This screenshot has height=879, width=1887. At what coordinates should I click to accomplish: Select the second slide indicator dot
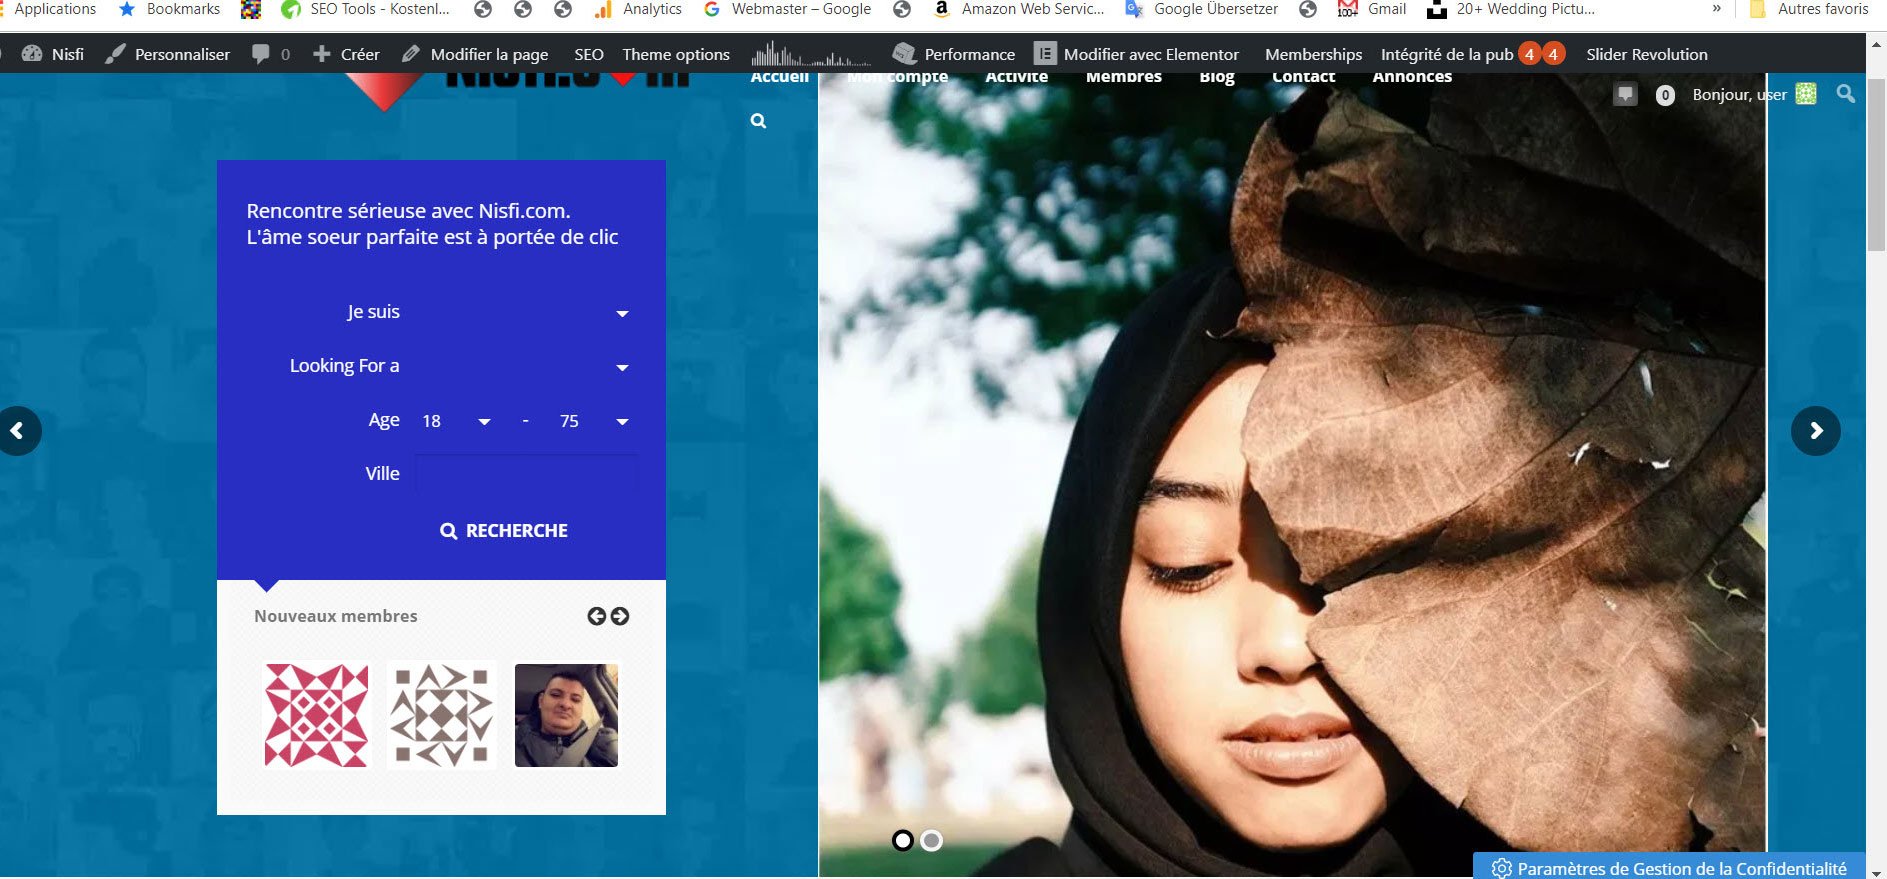931,841
